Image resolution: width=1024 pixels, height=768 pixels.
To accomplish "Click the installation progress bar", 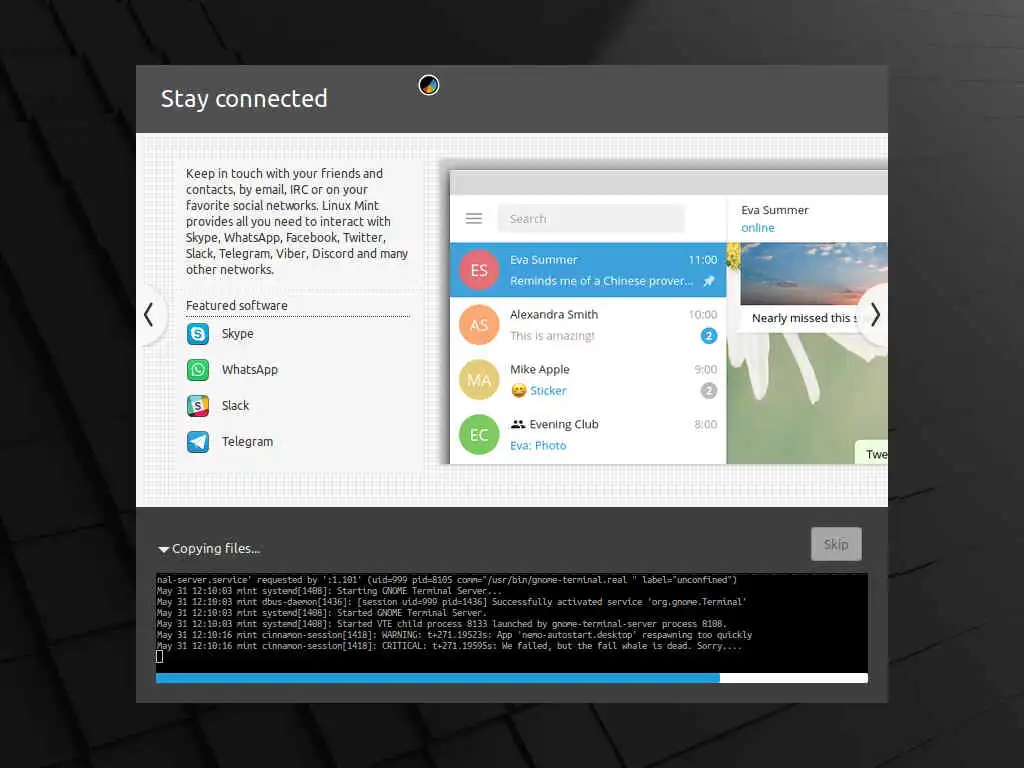I will tap(512, 679).
